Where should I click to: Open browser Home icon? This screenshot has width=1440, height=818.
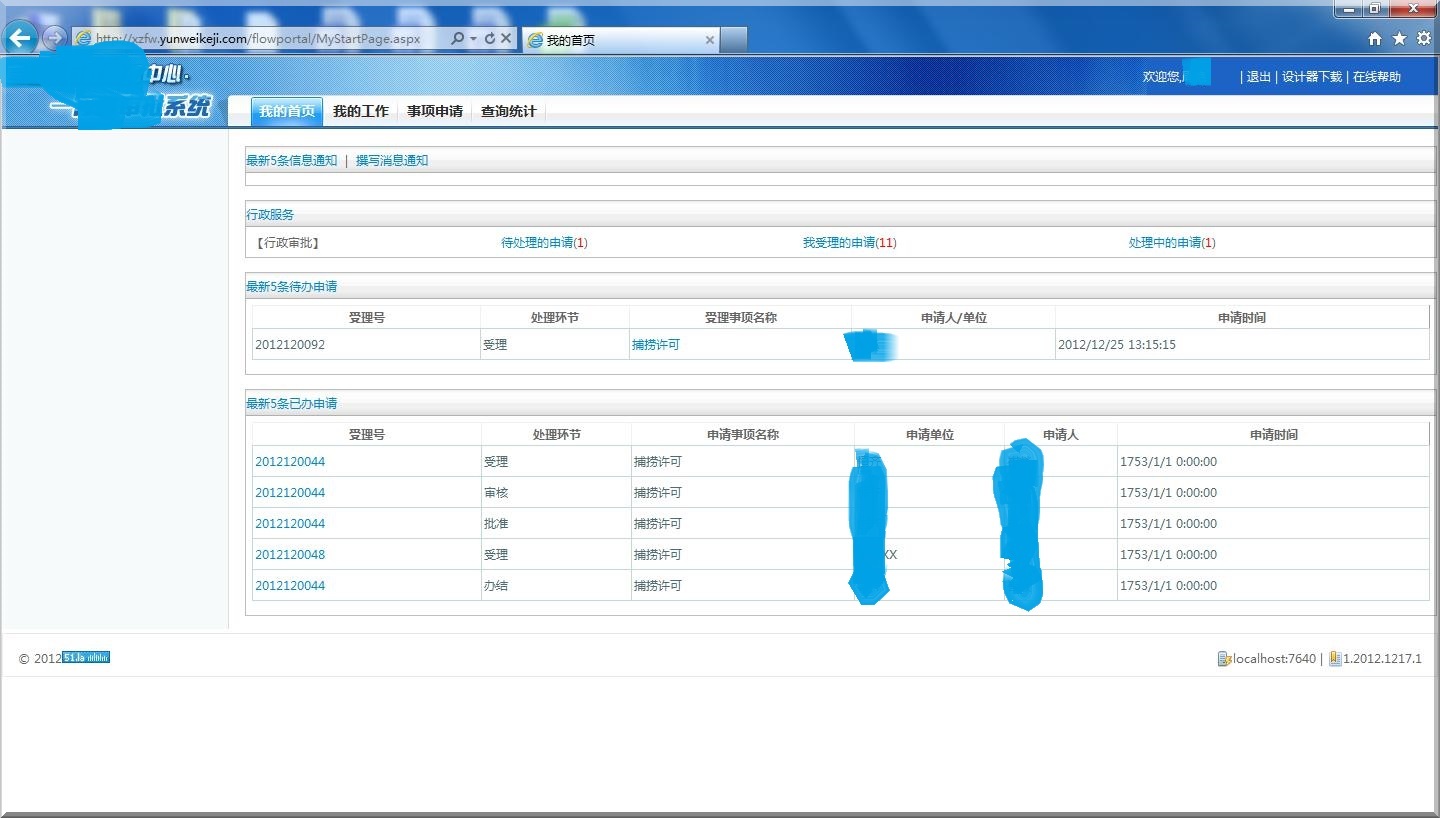pyautogui.click(x=1375, y=38)
